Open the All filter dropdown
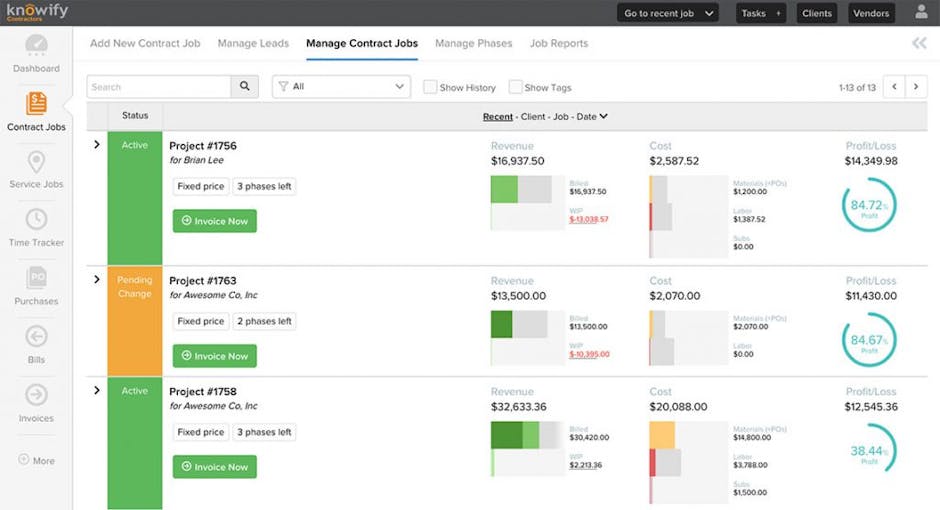The width and height of the screenshot is (940, 510). pos(341,87)
